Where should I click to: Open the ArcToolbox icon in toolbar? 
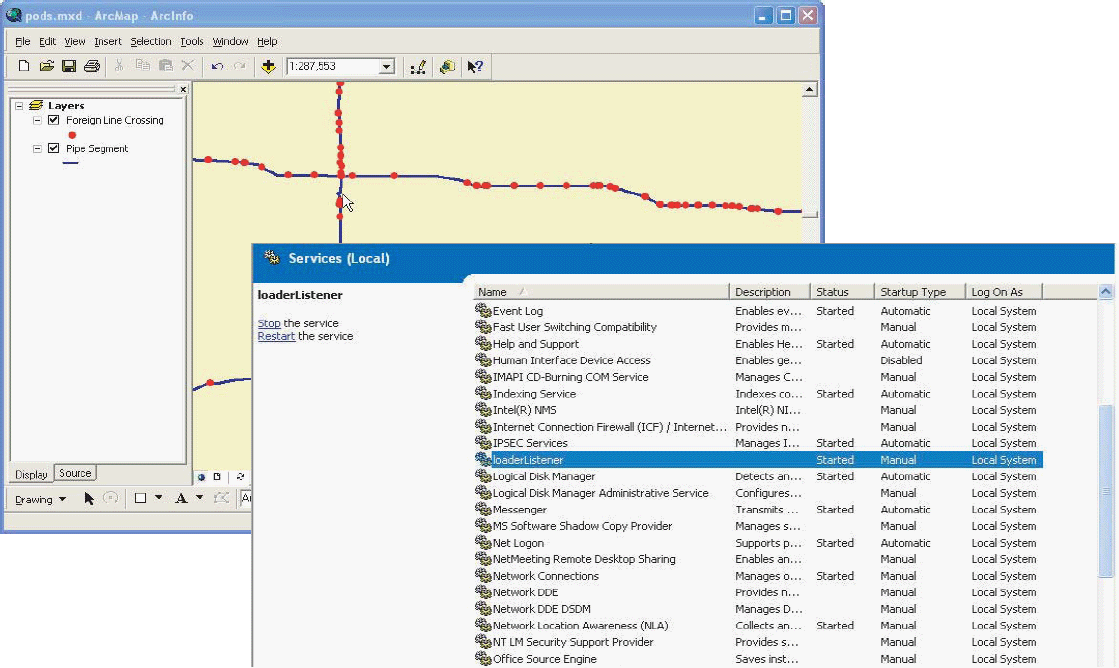point(447,66)
